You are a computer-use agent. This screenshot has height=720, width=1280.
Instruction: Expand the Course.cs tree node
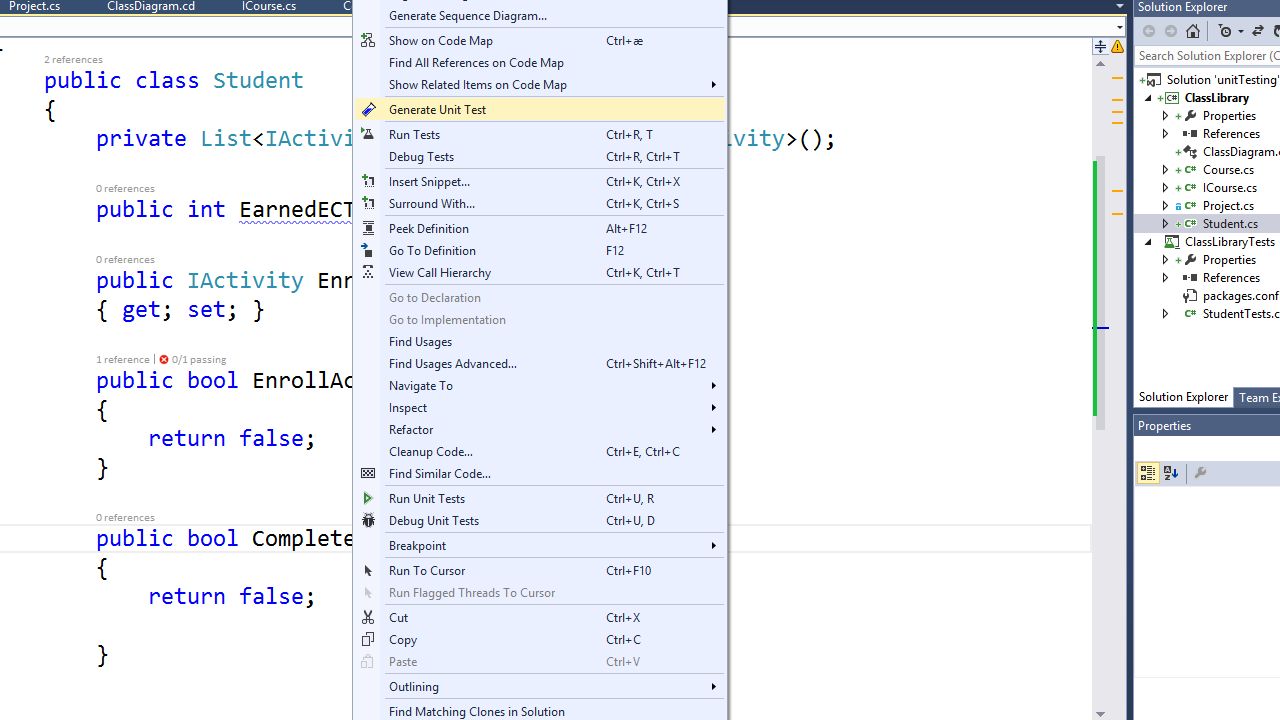1165,170
